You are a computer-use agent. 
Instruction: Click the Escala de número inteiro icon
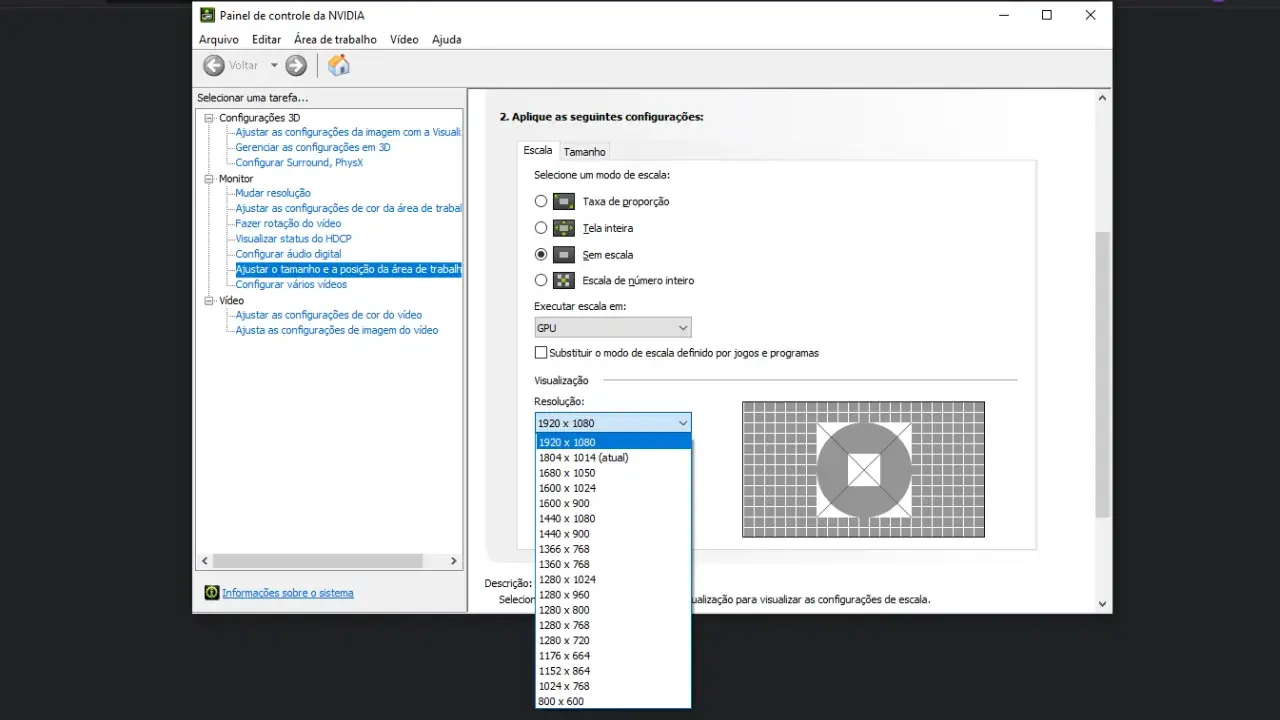point(564,281)
